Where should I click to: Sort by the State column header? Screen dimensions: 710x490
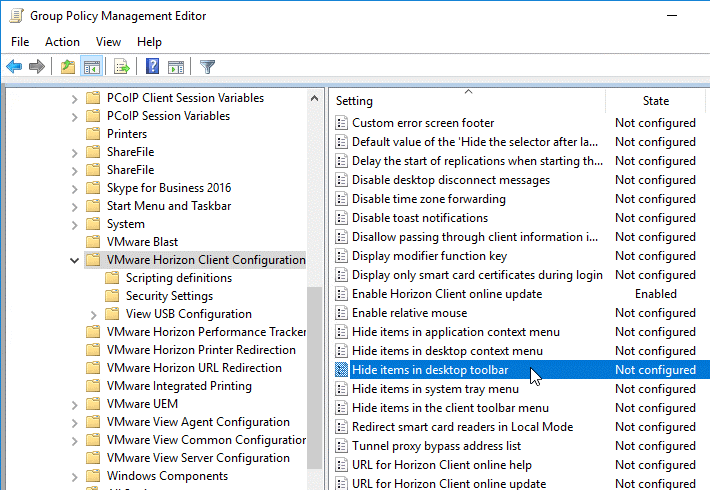[x=655, y=101]
